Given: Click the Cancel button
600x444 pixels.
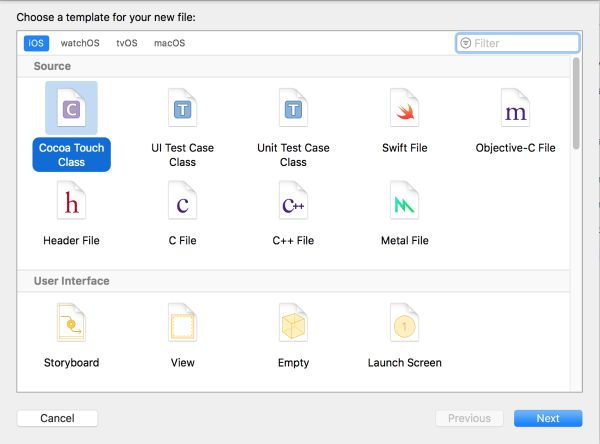Looking at the screenshot, I should click(57, 418).
